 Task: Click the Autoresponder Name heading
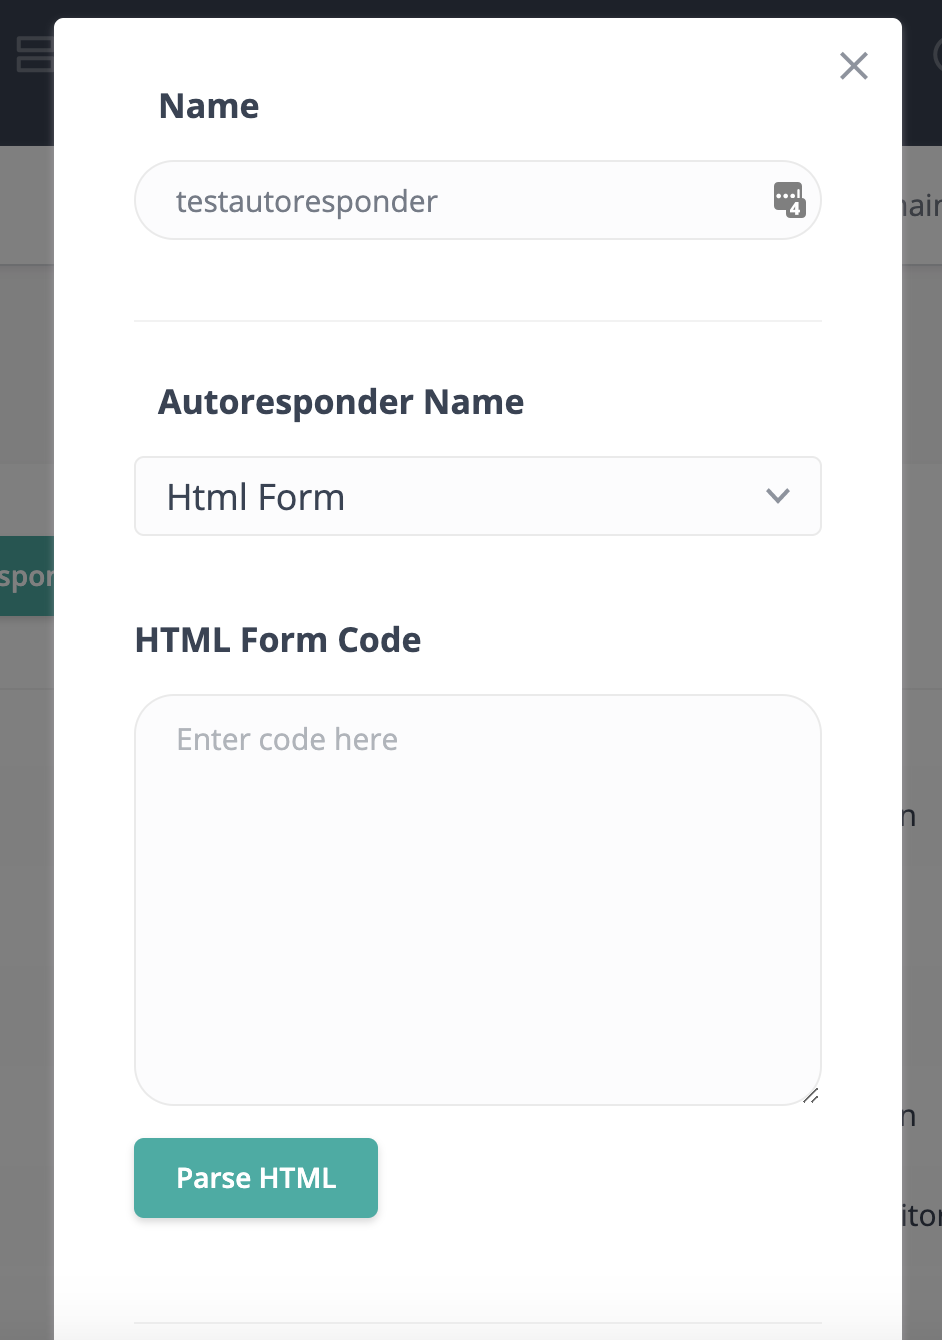tap(341, 401)
